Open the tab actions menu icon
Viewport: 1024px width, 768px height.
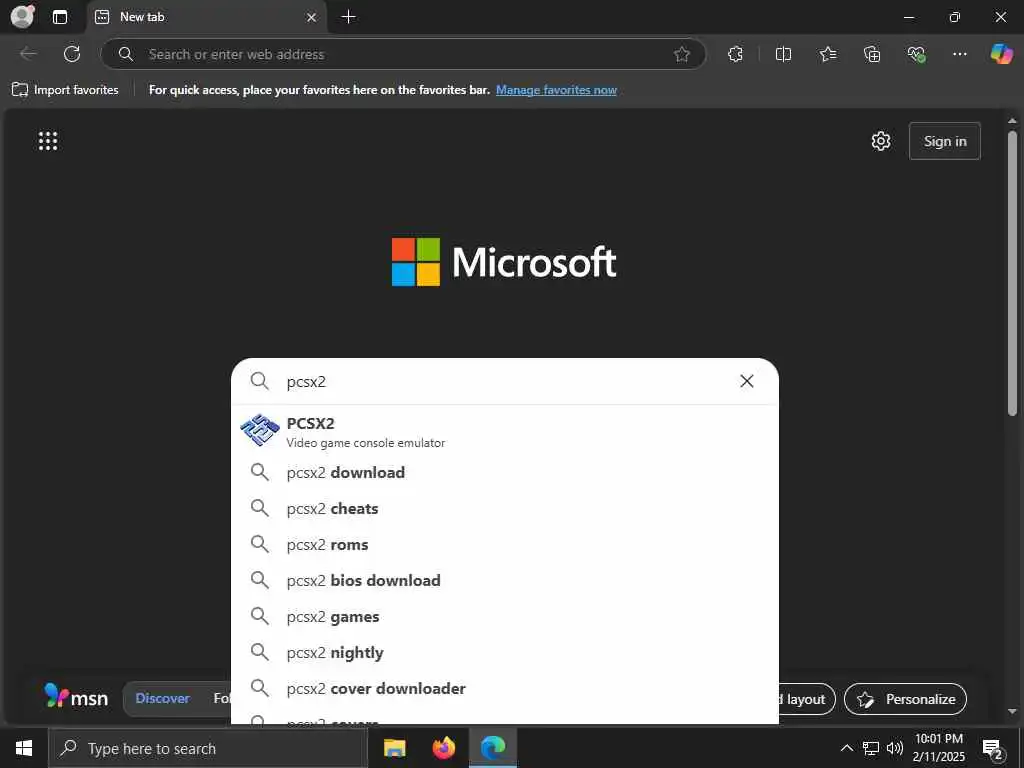click(x=60, y=17)
